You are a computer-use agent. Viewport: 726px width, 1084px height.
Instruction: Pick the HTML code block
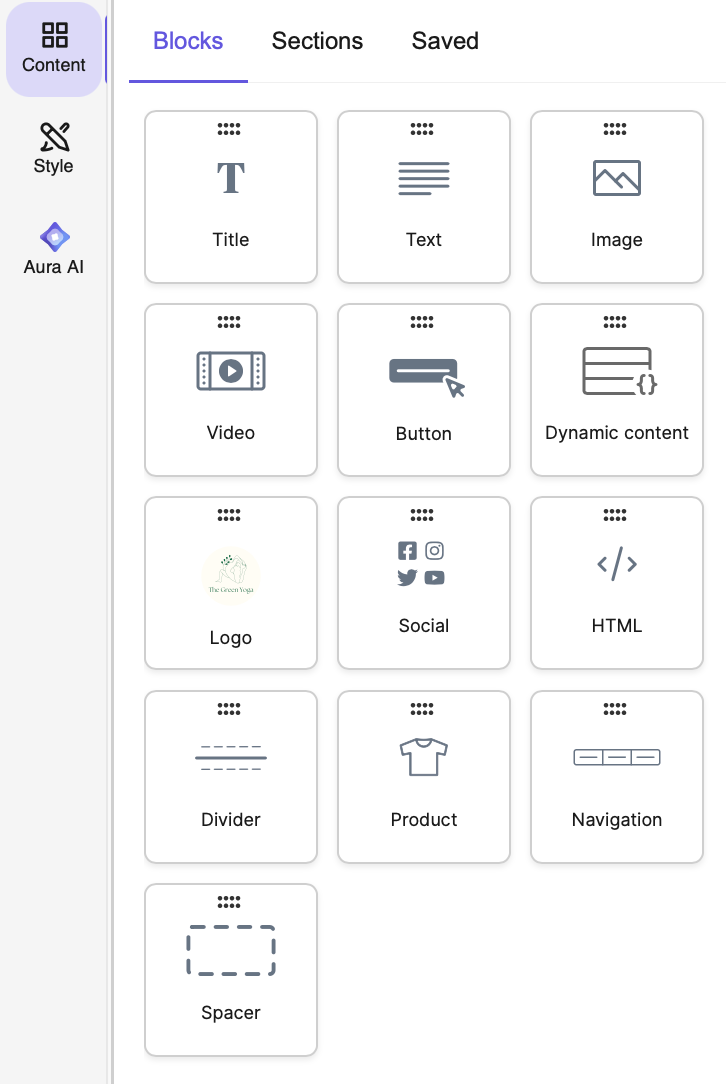tap(617, 583)
